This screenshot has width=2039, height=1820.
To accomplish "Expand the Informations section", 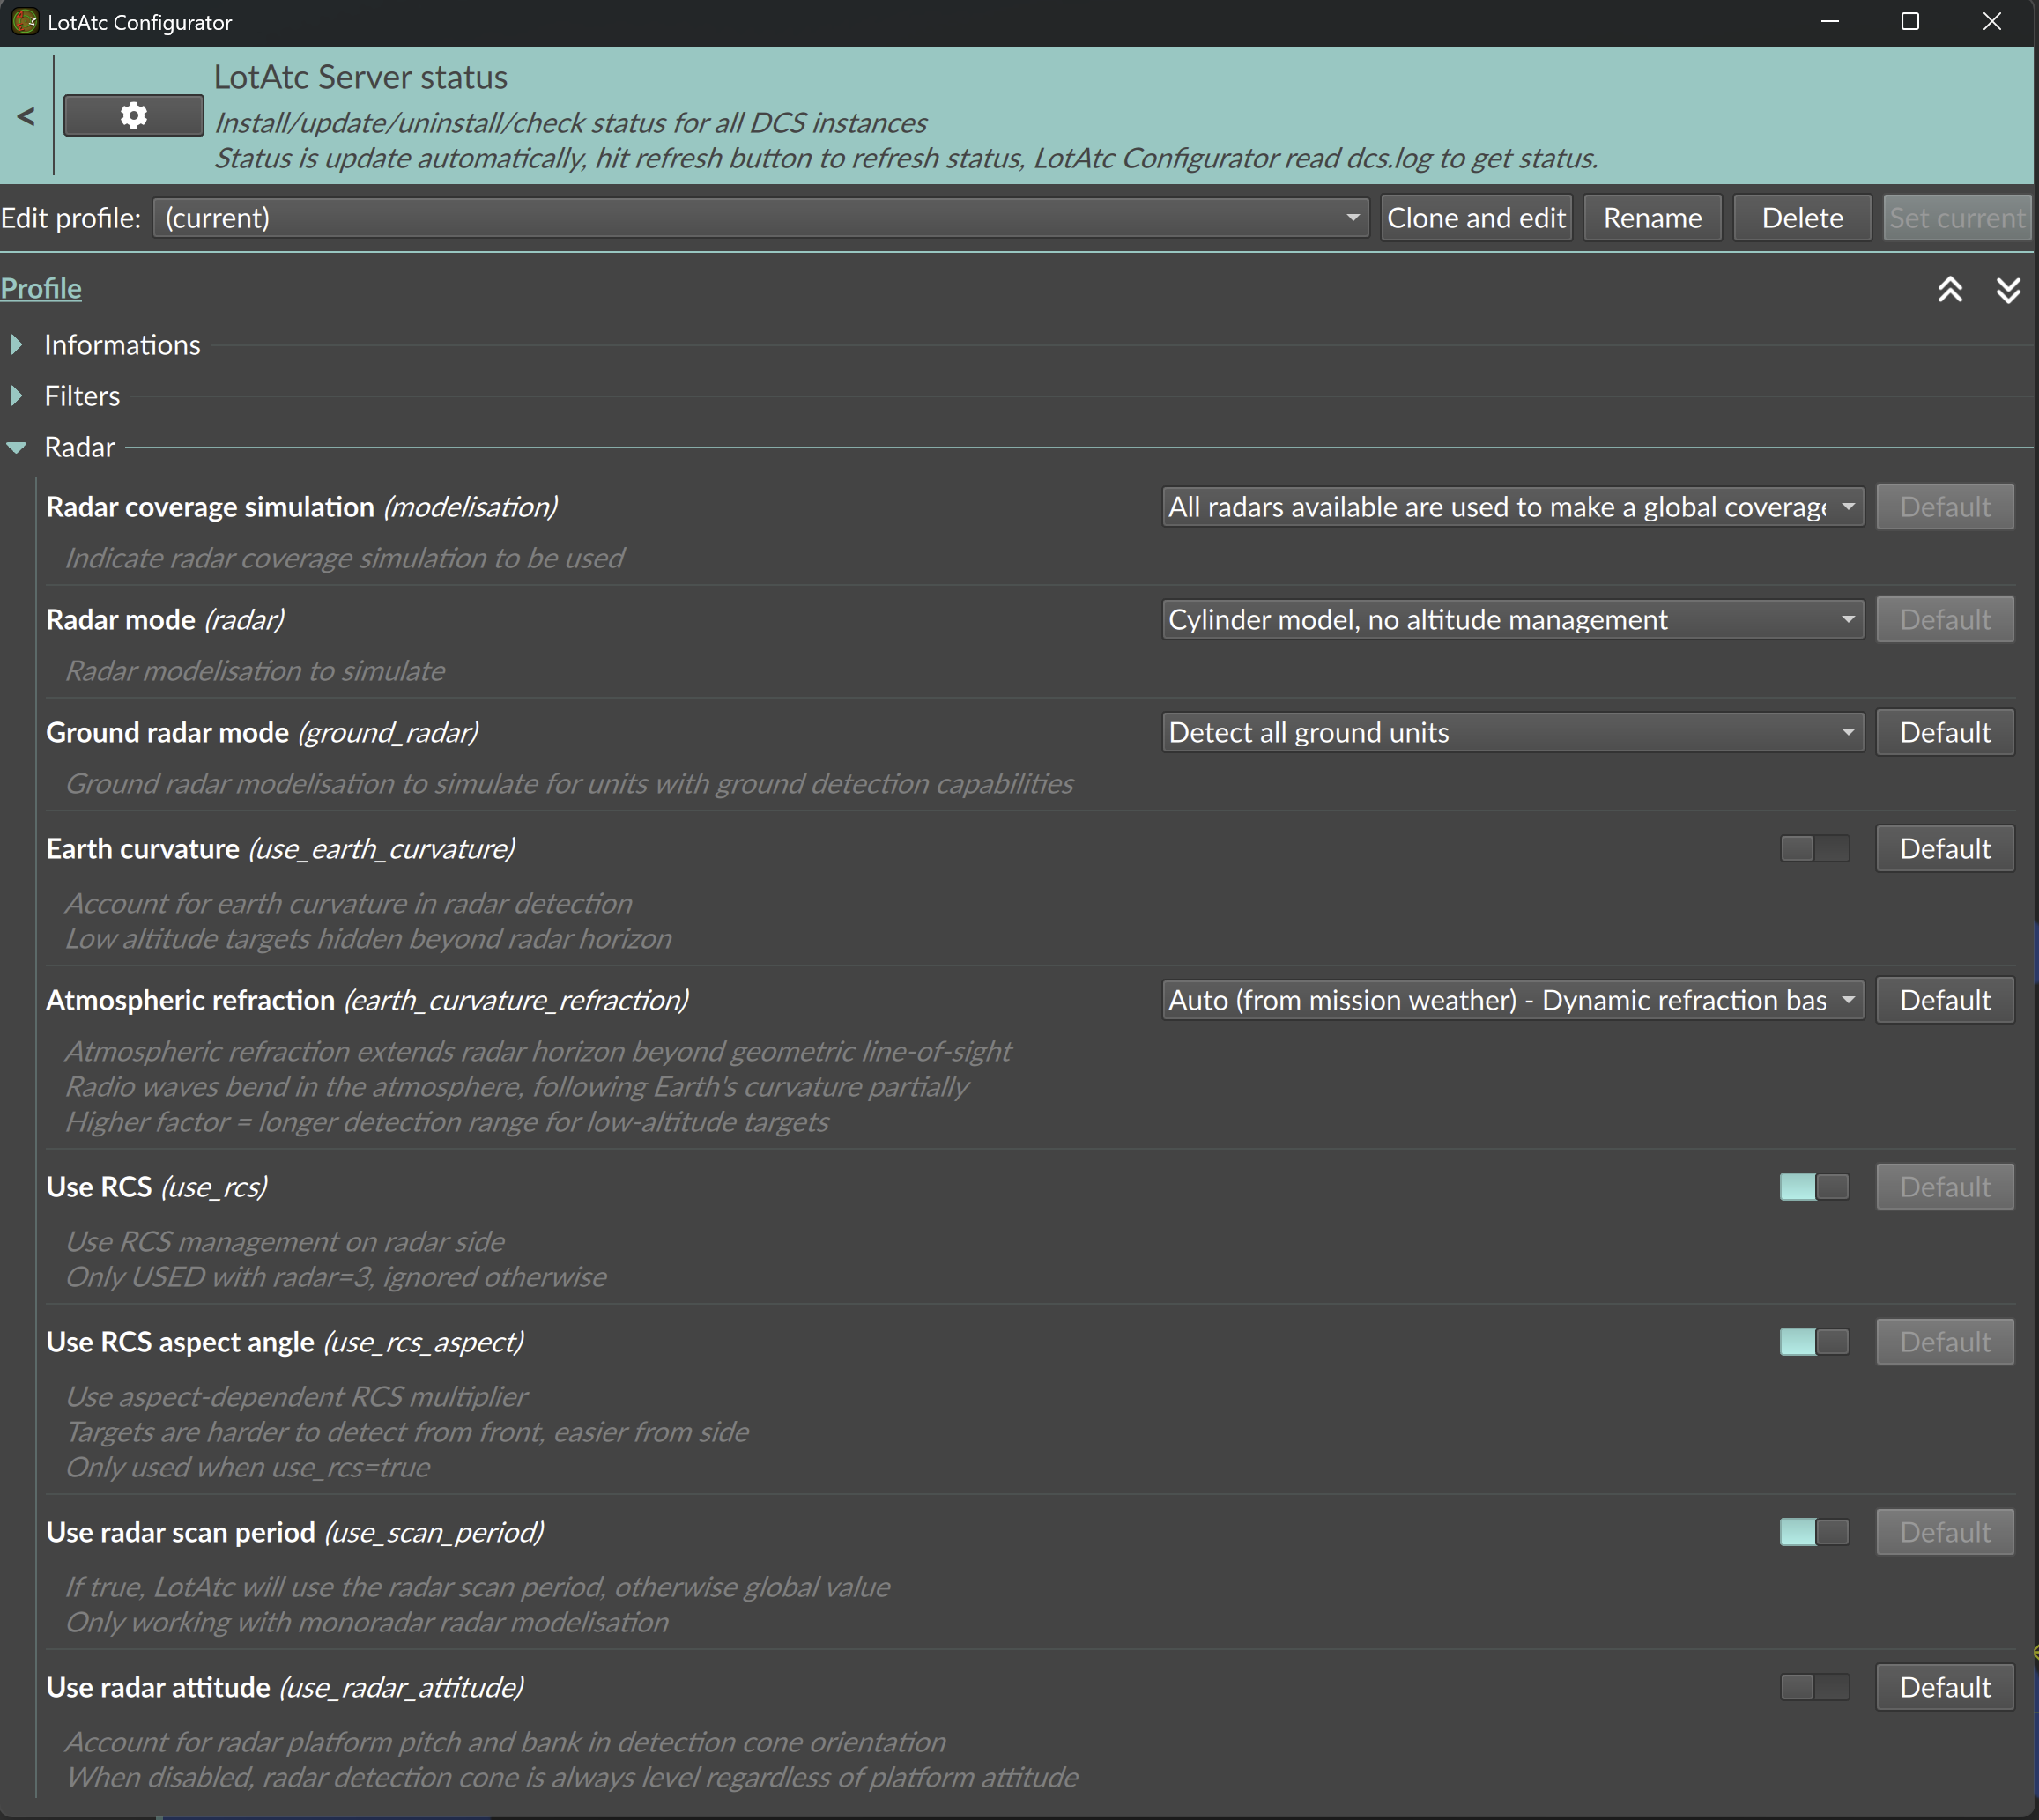I will [16, 345].
